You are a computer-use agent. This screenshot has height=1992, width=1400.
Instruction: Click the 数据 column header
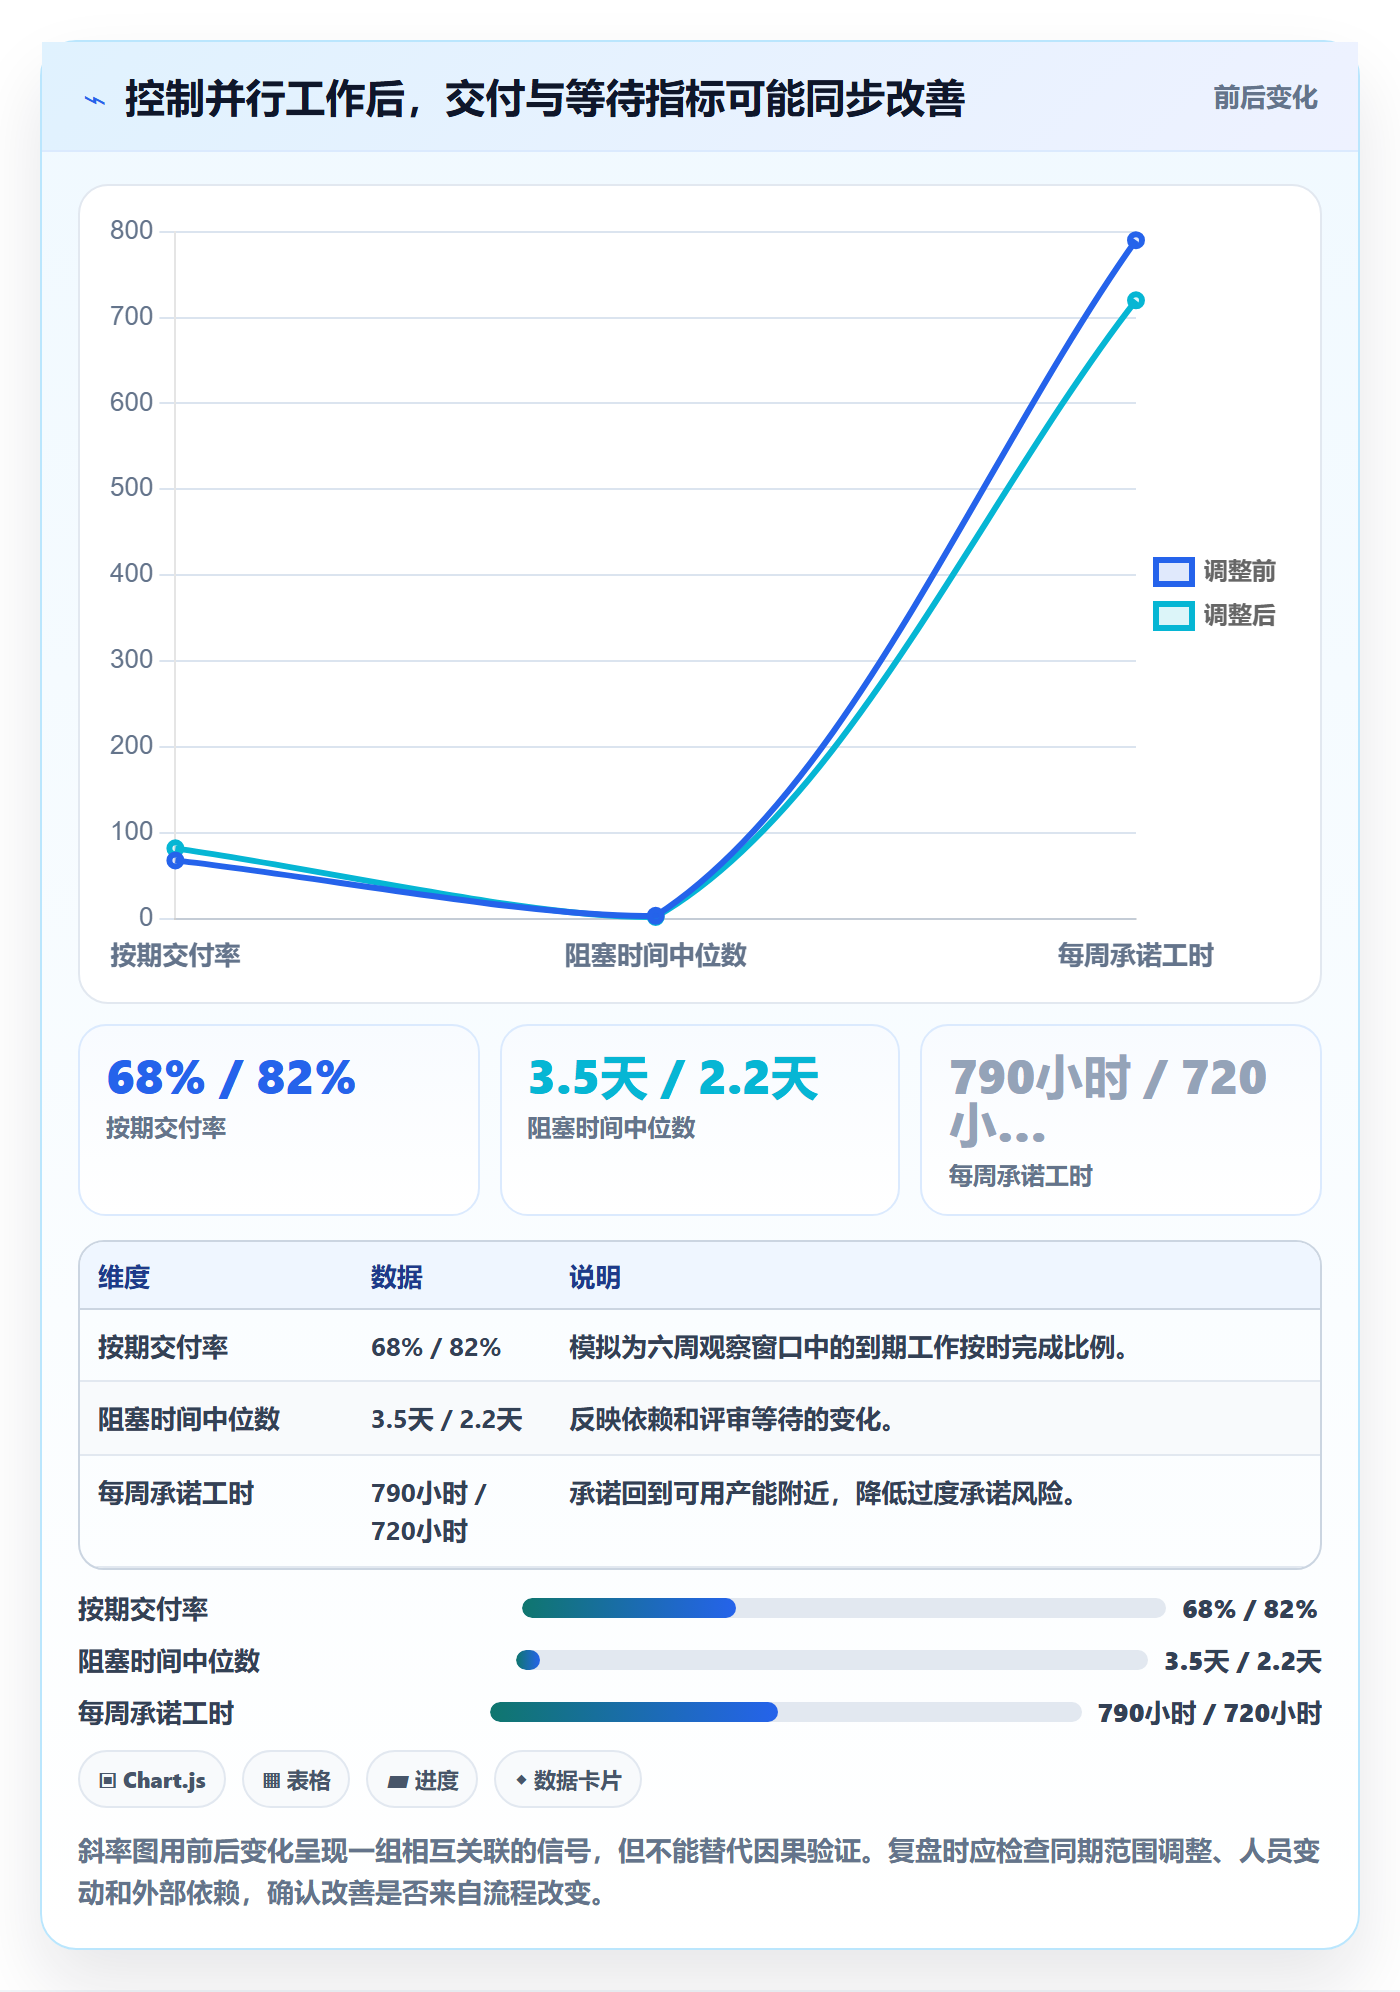pyautogui.click(x=397, y=1277)
